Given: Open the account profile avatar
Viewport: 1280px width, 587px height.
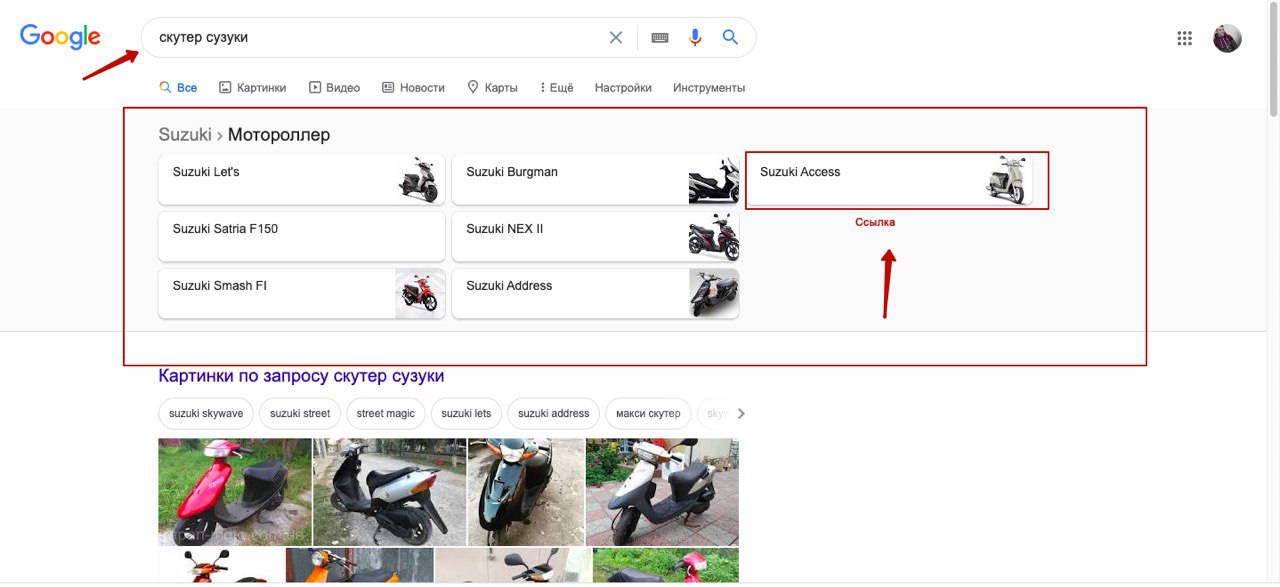Looking at the screenshot, I should [1227, 38].
